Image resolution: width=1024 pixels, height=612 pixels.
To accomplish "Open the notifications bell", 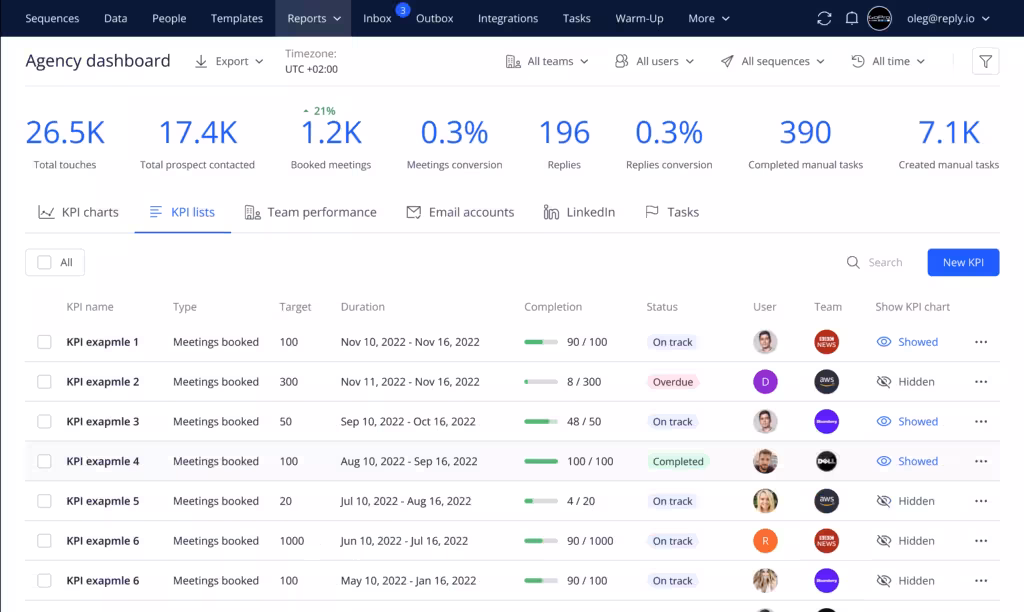I will [x=852, y=18].
